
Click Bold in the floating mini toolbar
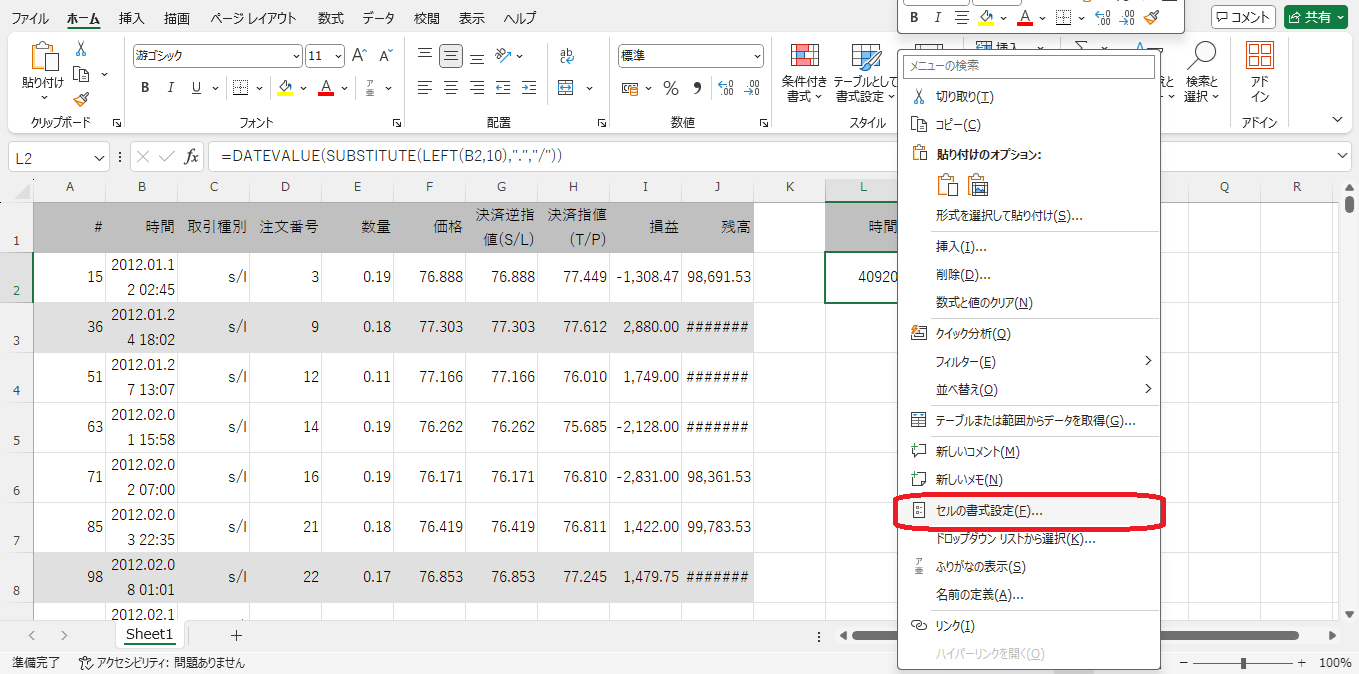pos(914,17)
